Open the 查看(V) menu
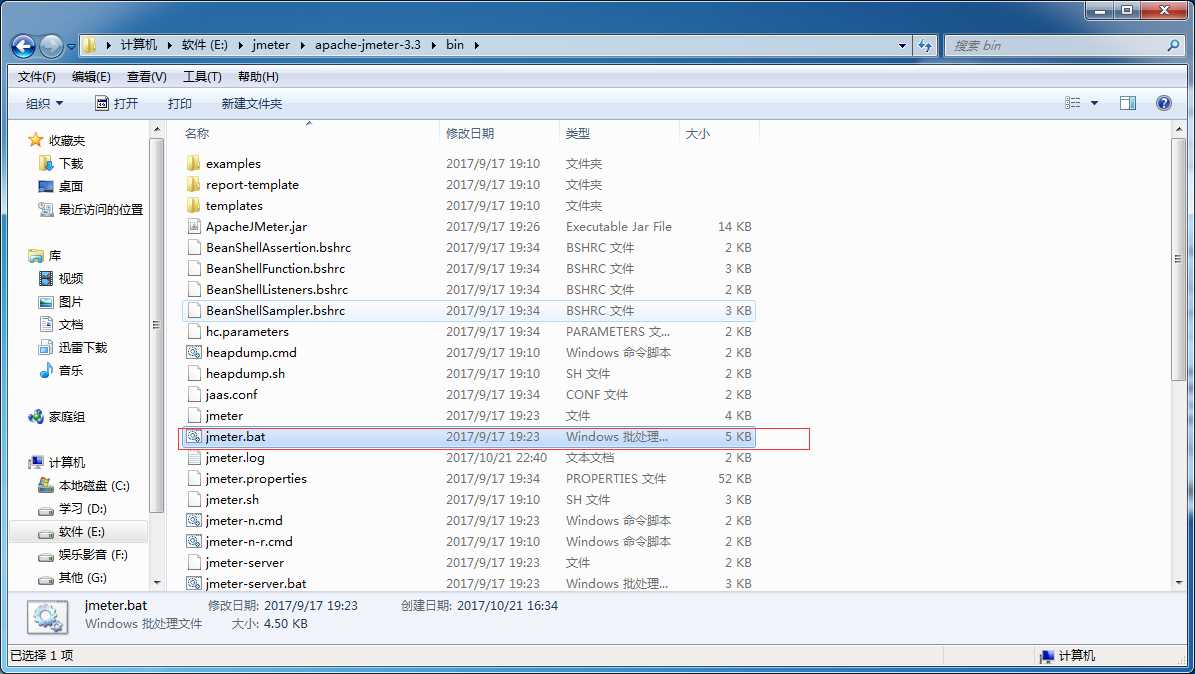This screenshot has height=674, width=1195. click(146, 77)
